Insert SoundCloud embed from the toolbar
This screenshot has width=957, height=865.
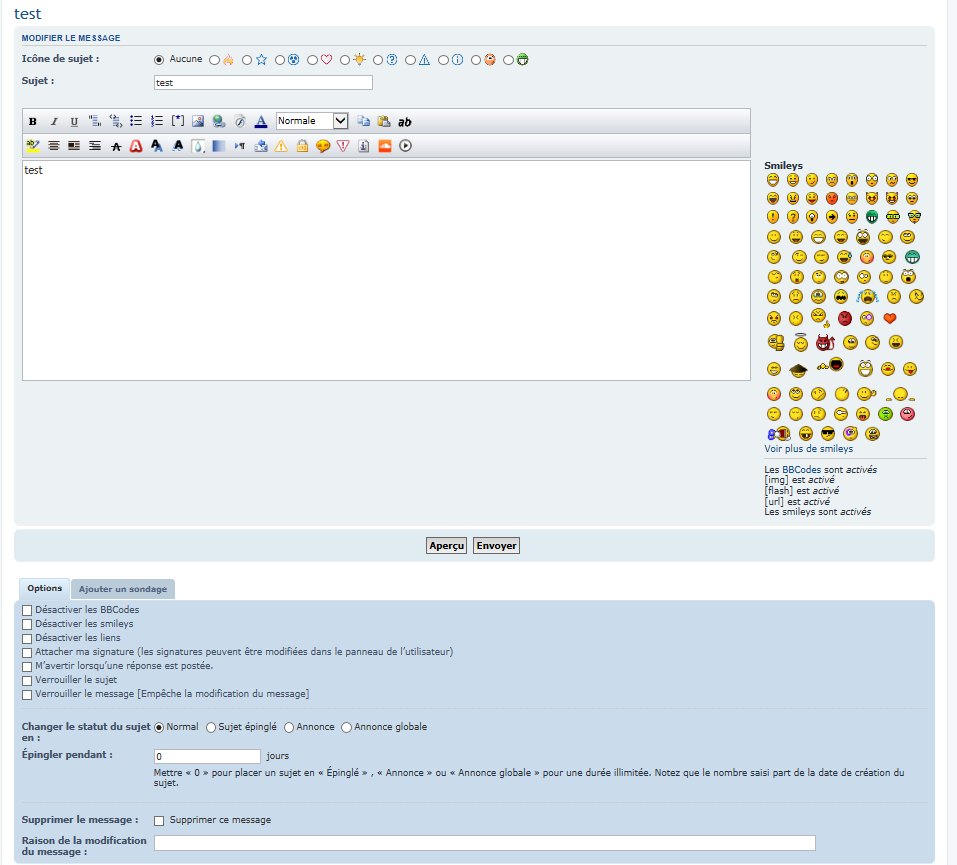click(x=385, y=146)
